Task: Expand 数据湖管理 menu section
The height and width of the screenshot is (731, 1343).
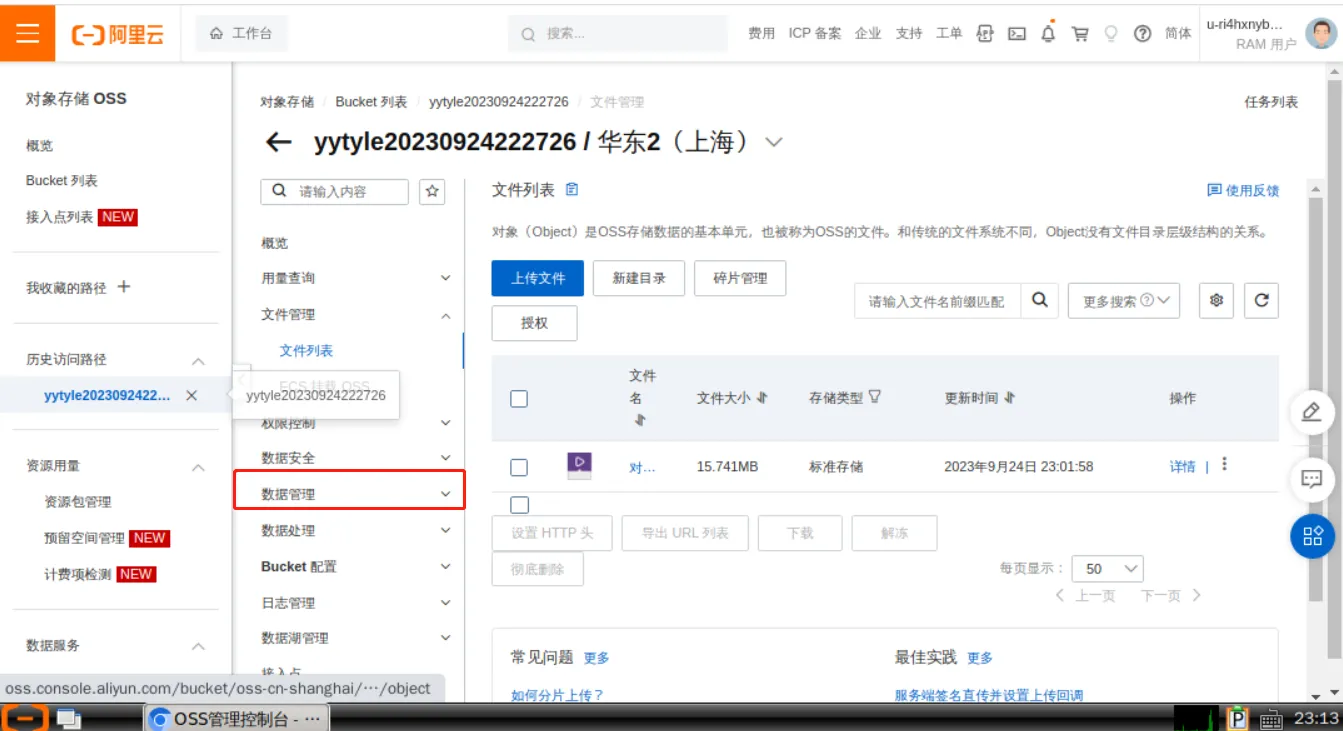Action: click(x=446, y=638)
